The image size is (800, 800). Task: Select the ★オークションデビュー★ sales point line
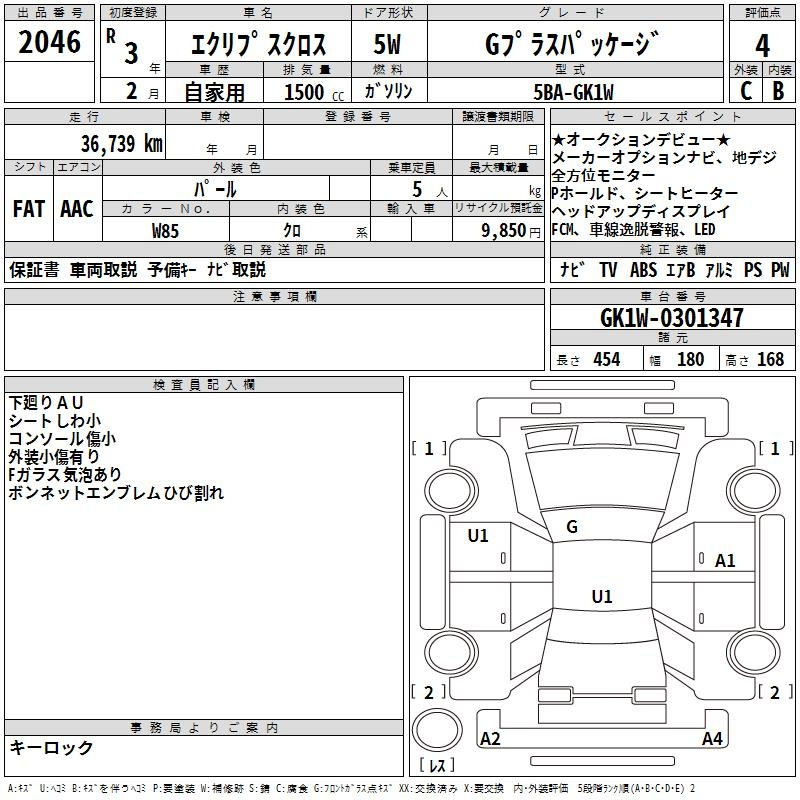(x=641, y=139)
